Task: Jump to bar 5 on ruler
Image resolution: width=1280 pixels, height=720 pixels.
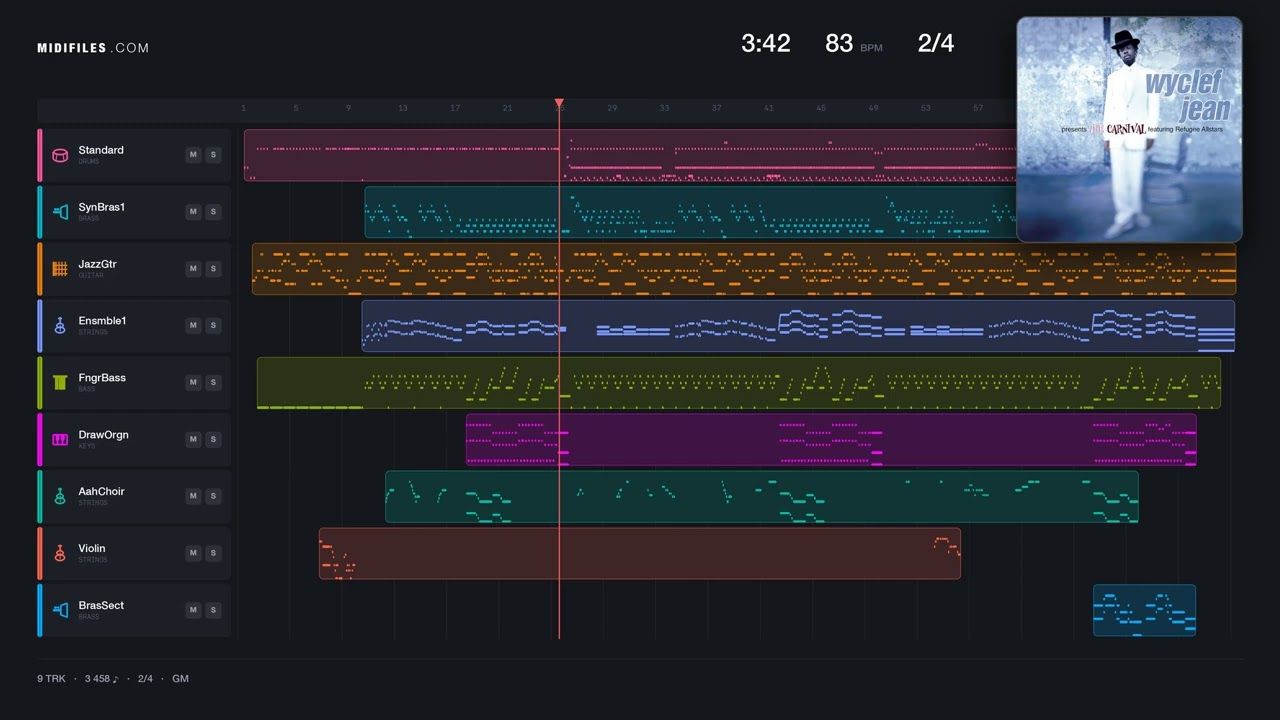Action: 296,108
